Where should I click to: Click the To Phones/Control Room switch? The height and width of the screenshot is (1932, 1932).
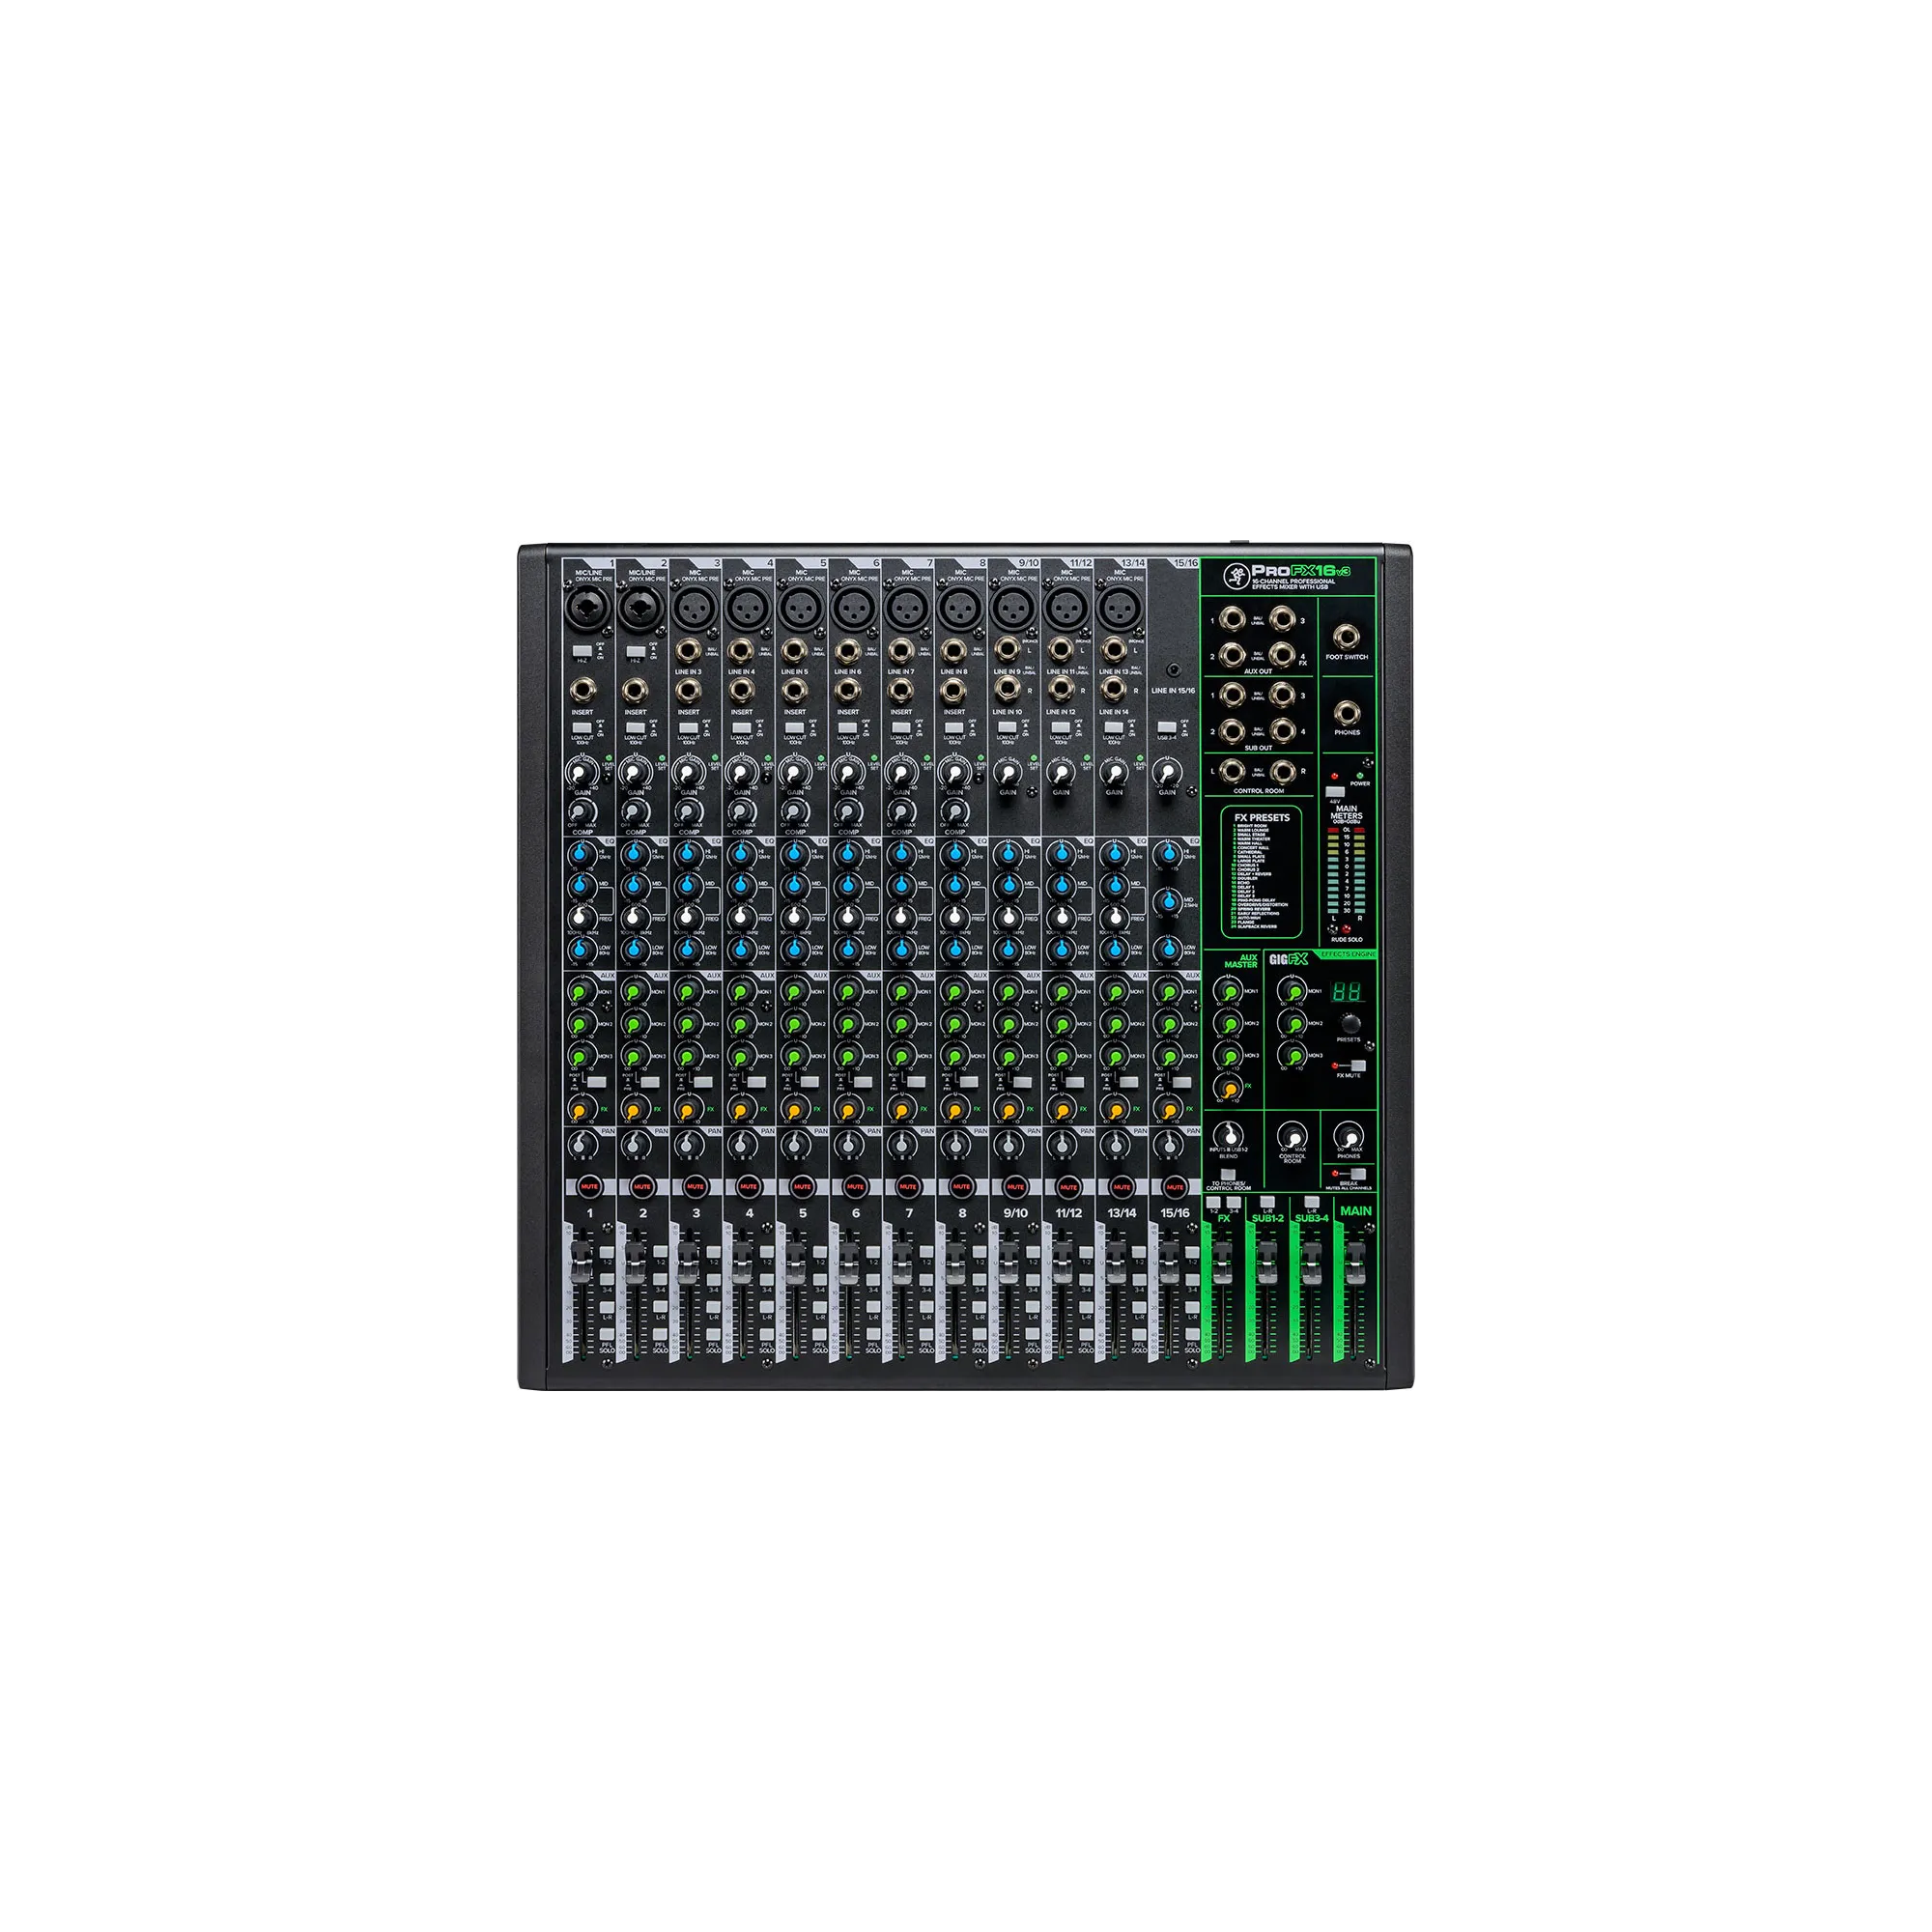pyautogui.click(x=1229, y=1175)
